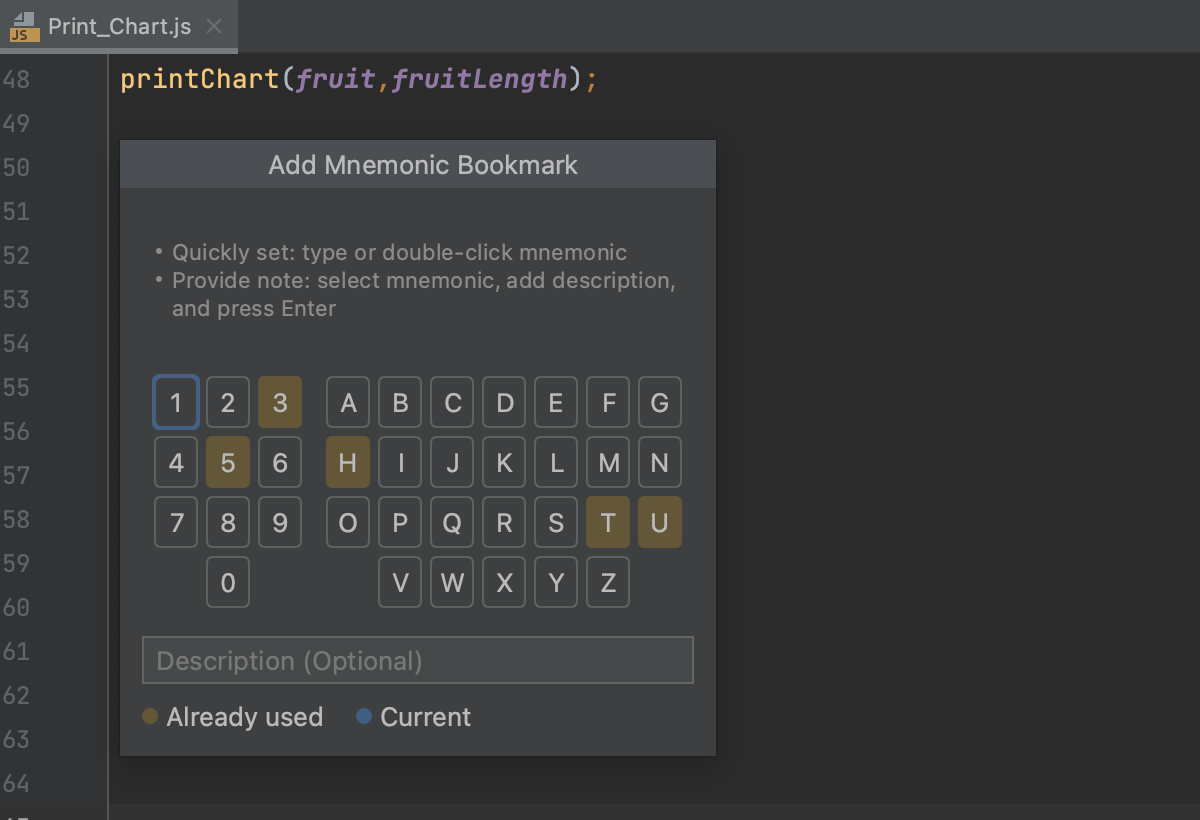Image resolution: width=1200 pixels, height=820 pixels.
Task: Select mnemonic key 1 currently highlighted
Action: click(x=176, y=402)
